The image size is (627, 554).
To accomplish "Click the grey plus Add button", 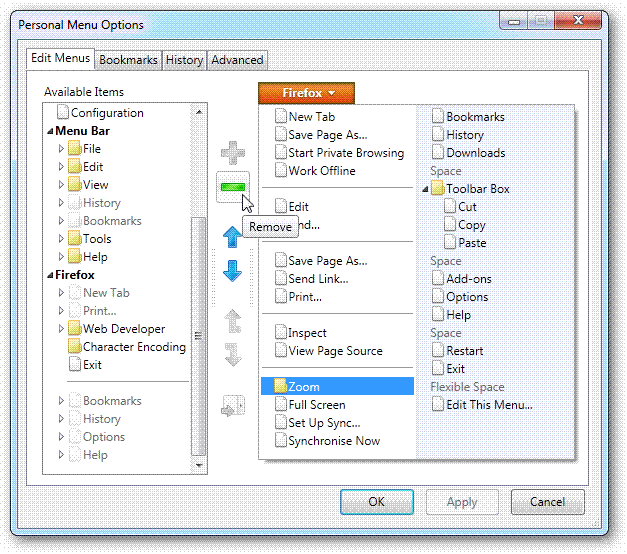I will tap(233, 153).
